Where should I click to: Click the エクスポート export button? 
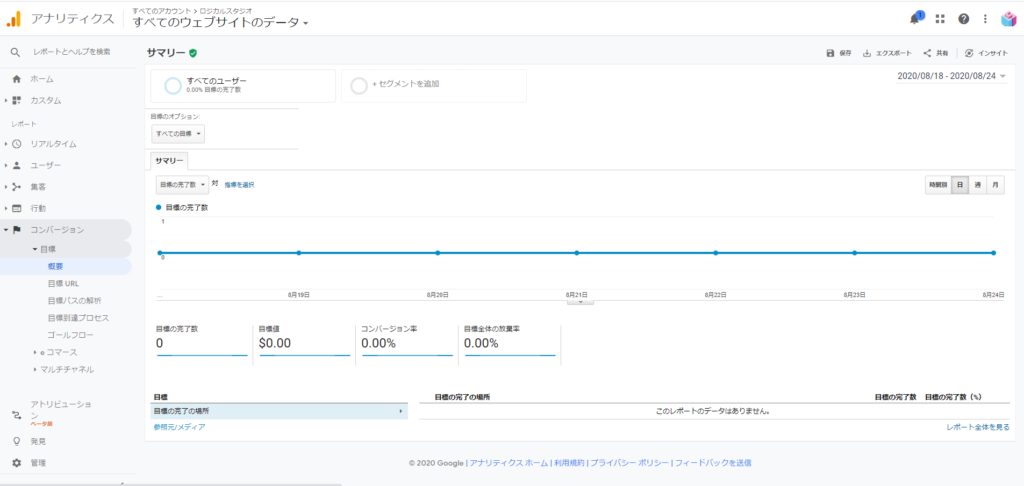pos(887,54)
